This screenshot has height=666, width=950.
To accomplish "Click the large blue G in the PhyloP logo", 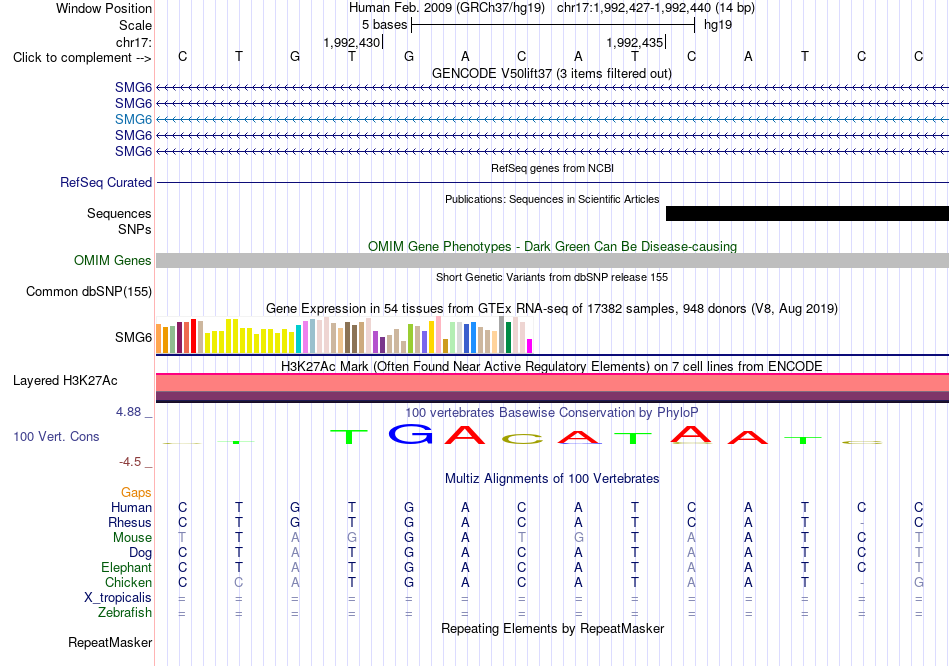I will (410, 434).
